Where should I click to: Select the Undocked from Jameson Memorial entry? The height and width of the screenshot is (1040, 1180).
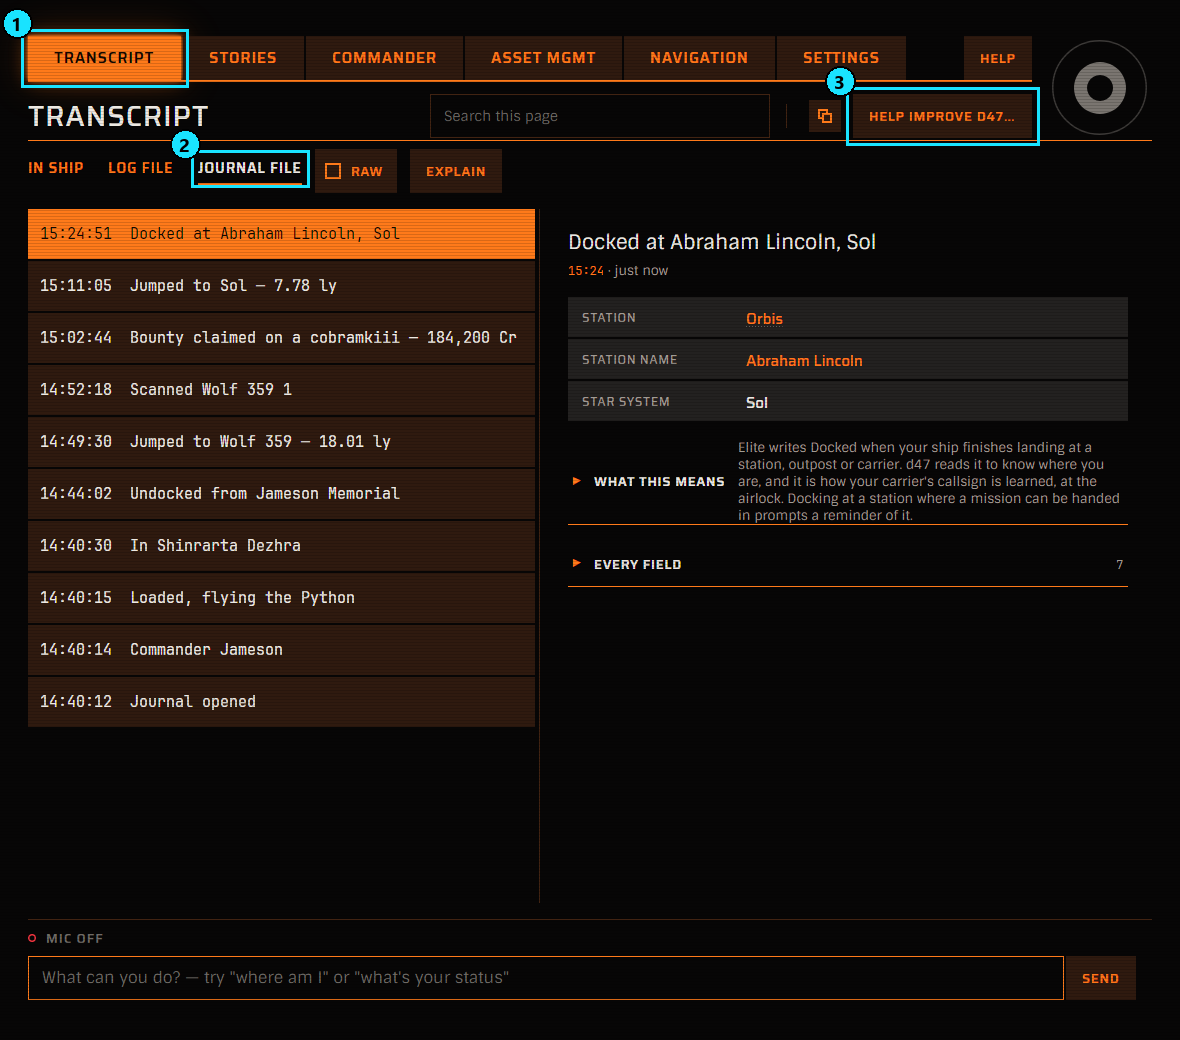[x=281, y=494]
